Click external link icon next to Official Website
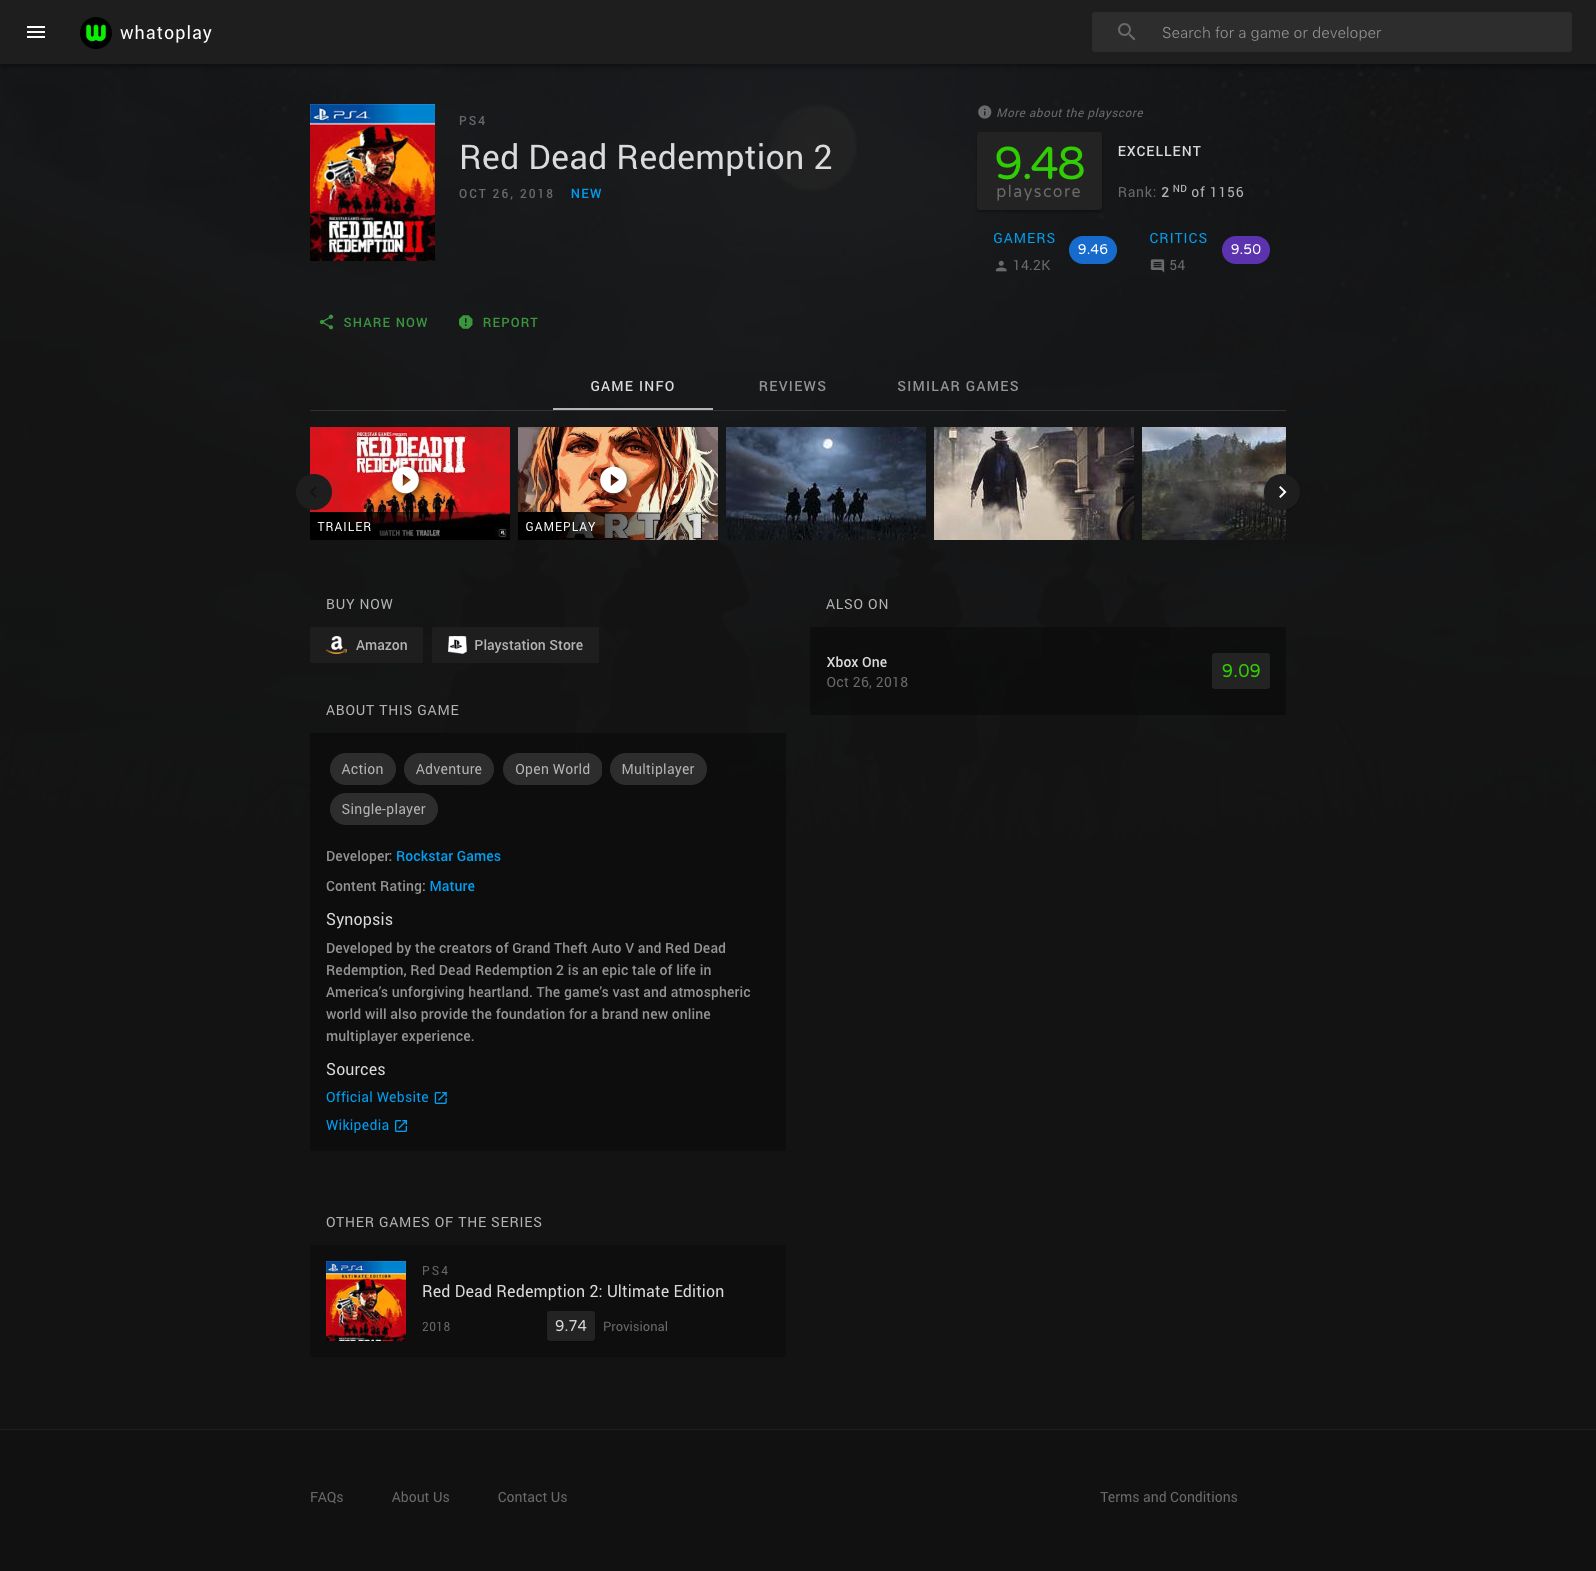This screenshot has height=1571, width=1596. (441, 1098)
